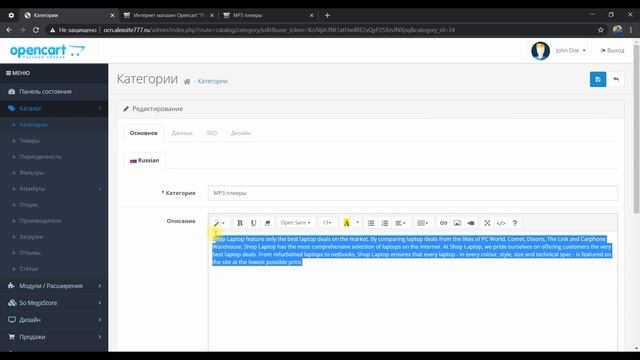Open Фильтры in the sidebar

[x=54, y=173]
